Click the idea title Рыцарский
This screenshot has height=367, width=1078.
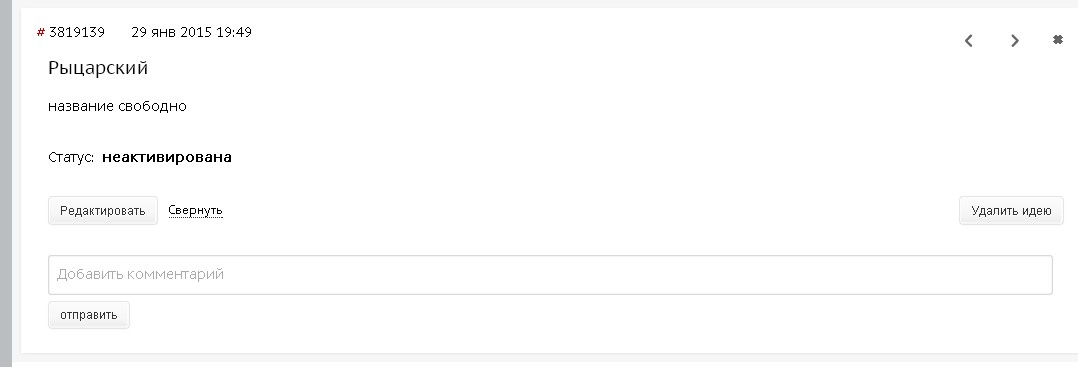pyautogui.click(x=98, y=68)
